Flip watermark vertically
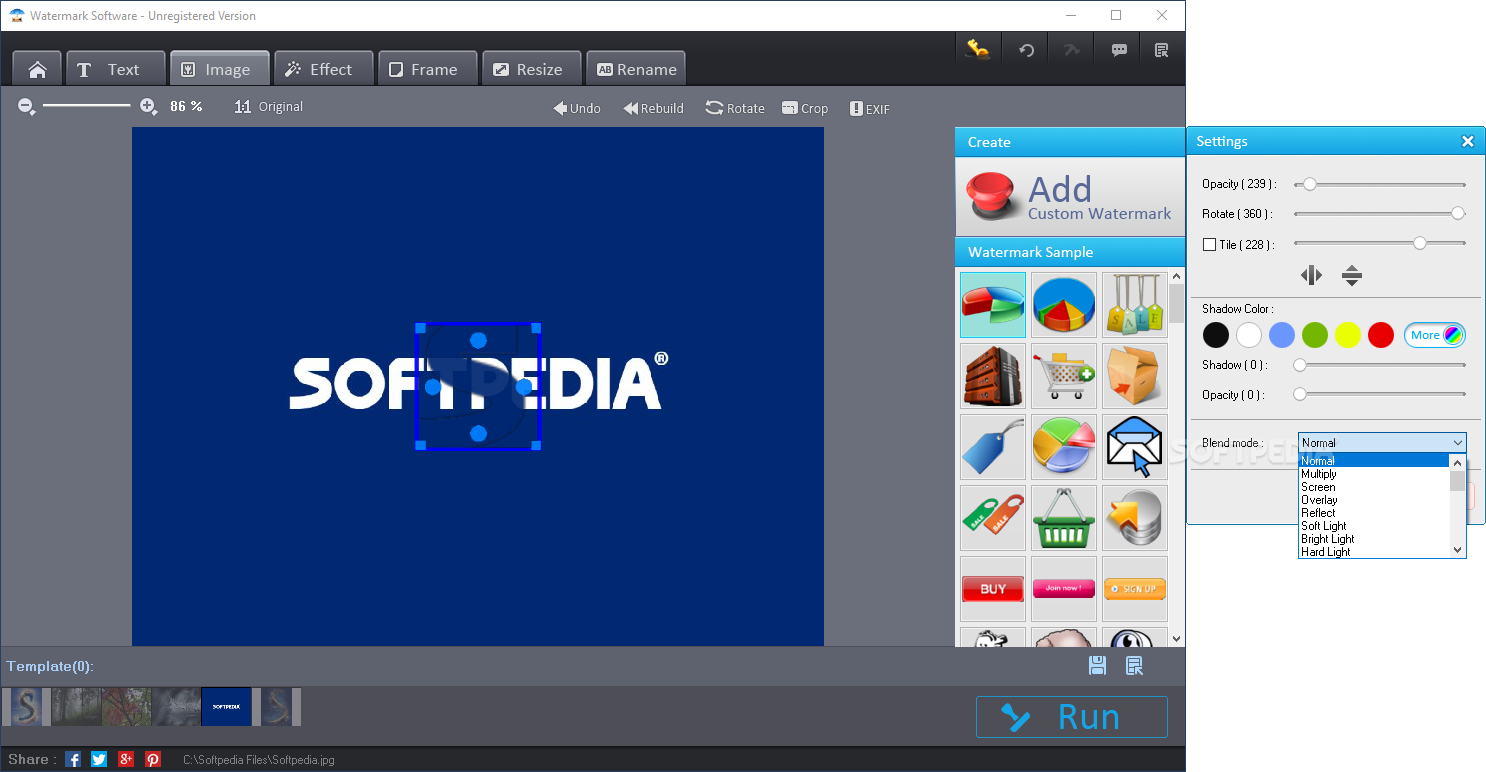The width and height of the screenshot is (1486, 772). (x=1352, y=275)
